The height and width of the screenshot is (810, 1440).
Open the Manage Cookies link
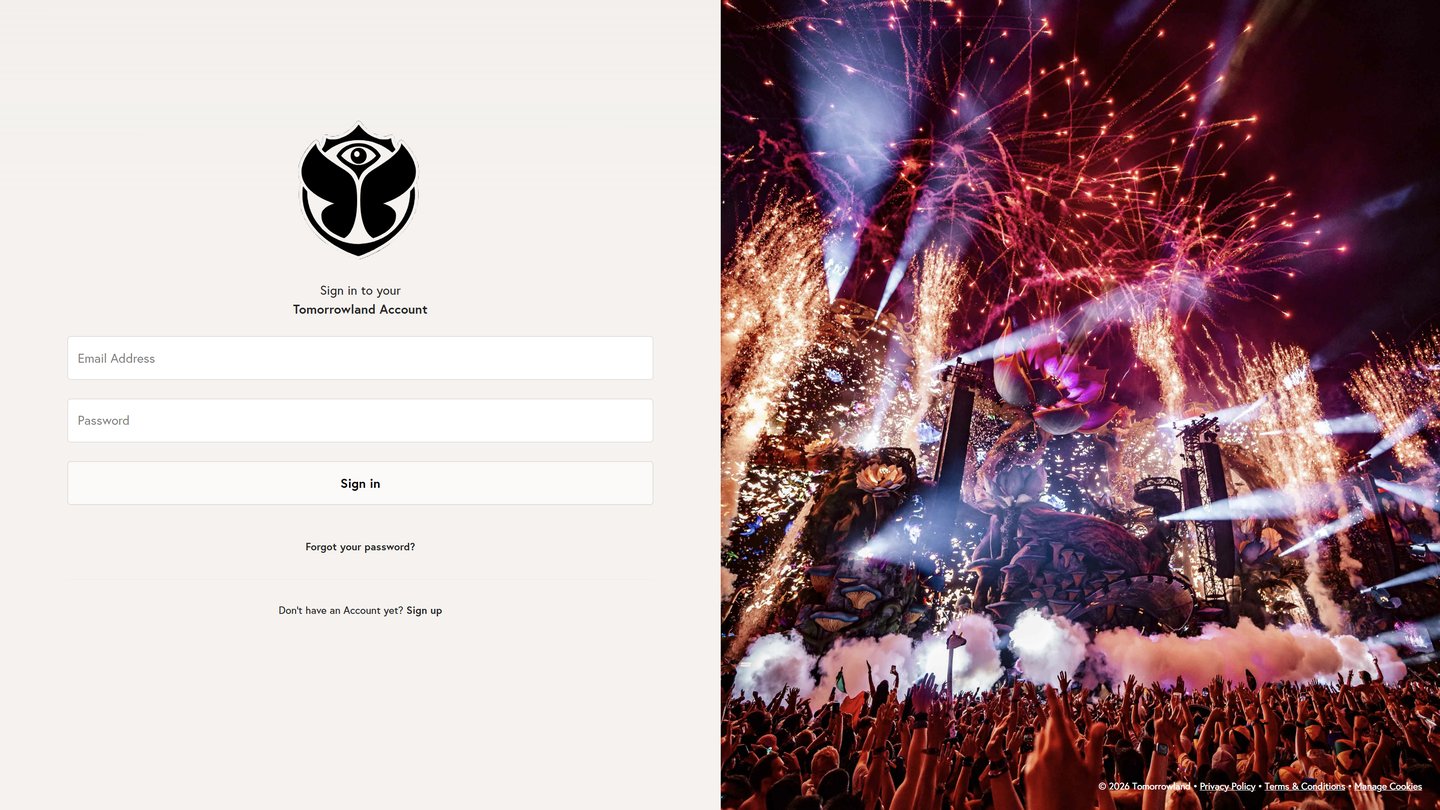point(1388,786)
